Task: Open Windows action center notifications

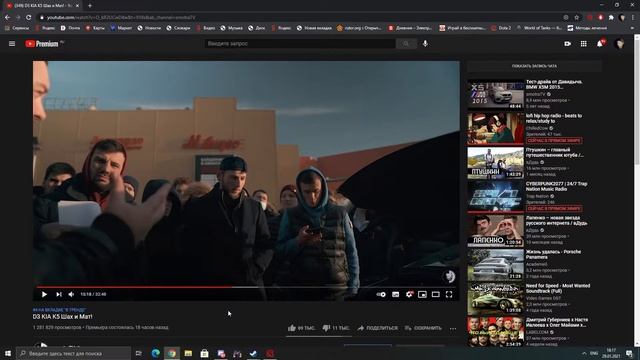Action: [629, 353]
